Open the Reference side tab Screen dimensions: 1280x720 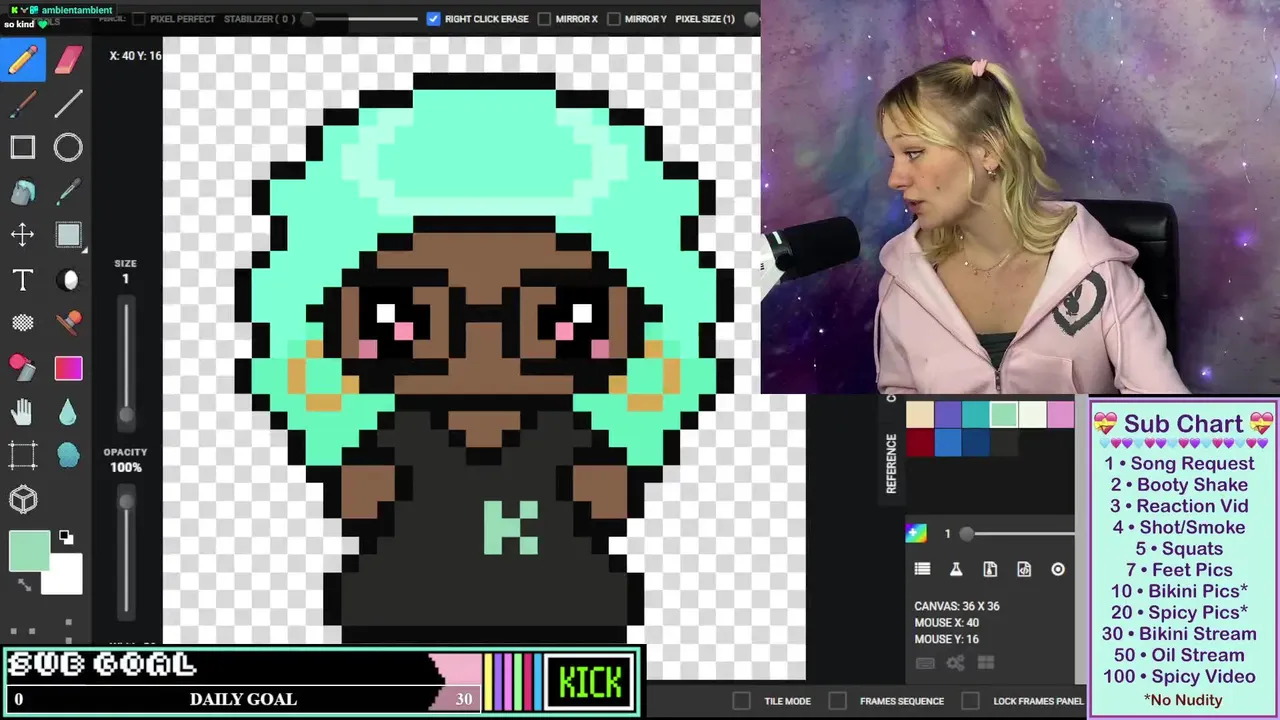891,463
